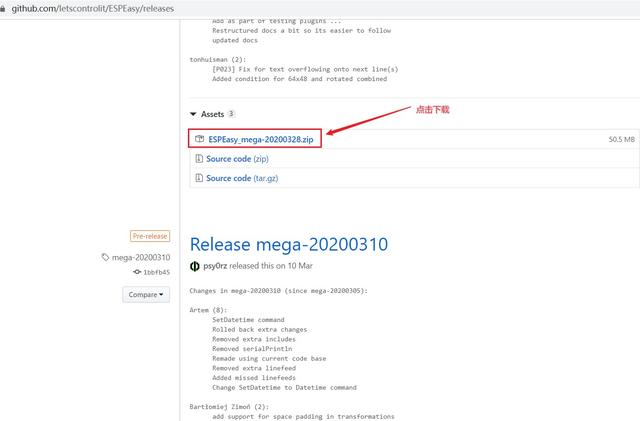Open the Compare dropdown
The width and height of the screenshot is (640, 421).
(146, 294)
